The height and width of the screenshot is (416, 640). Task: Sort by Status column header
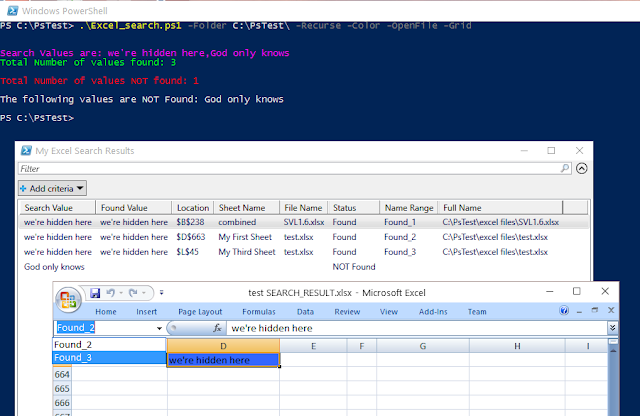coord(353,208)
